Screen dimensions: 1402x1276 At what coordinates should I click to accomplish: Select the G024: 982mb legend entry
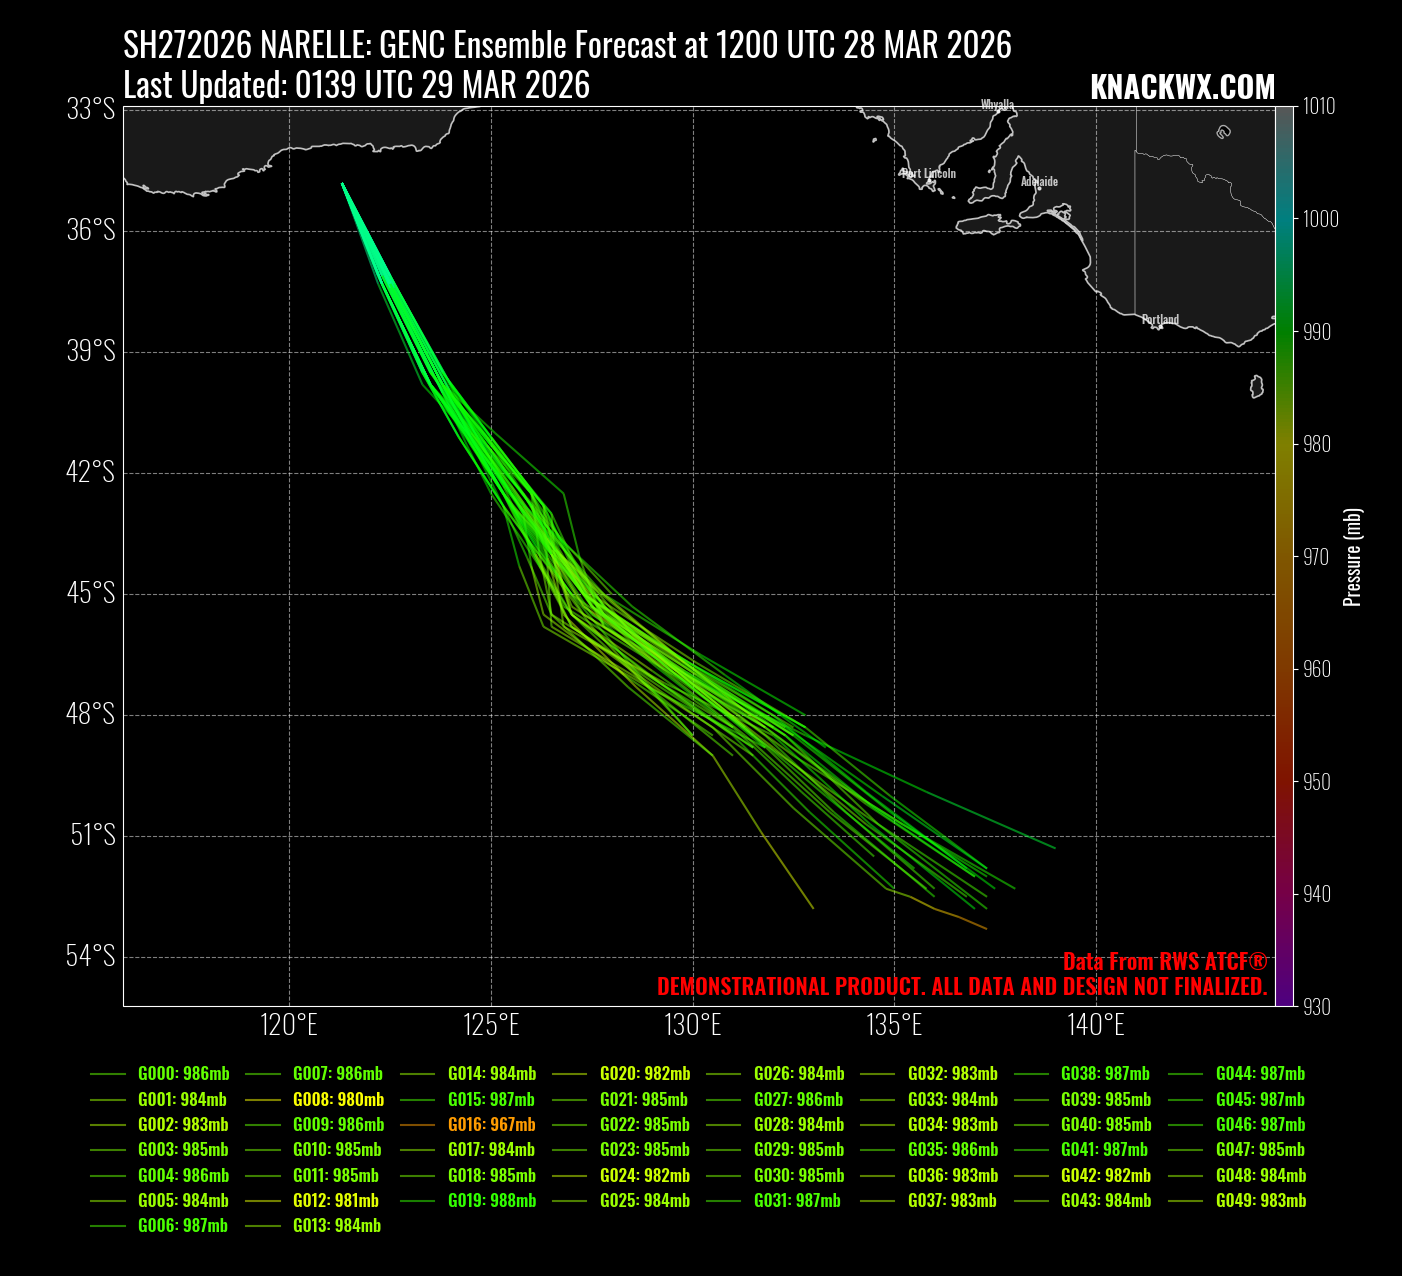[x=644, y=1175]
